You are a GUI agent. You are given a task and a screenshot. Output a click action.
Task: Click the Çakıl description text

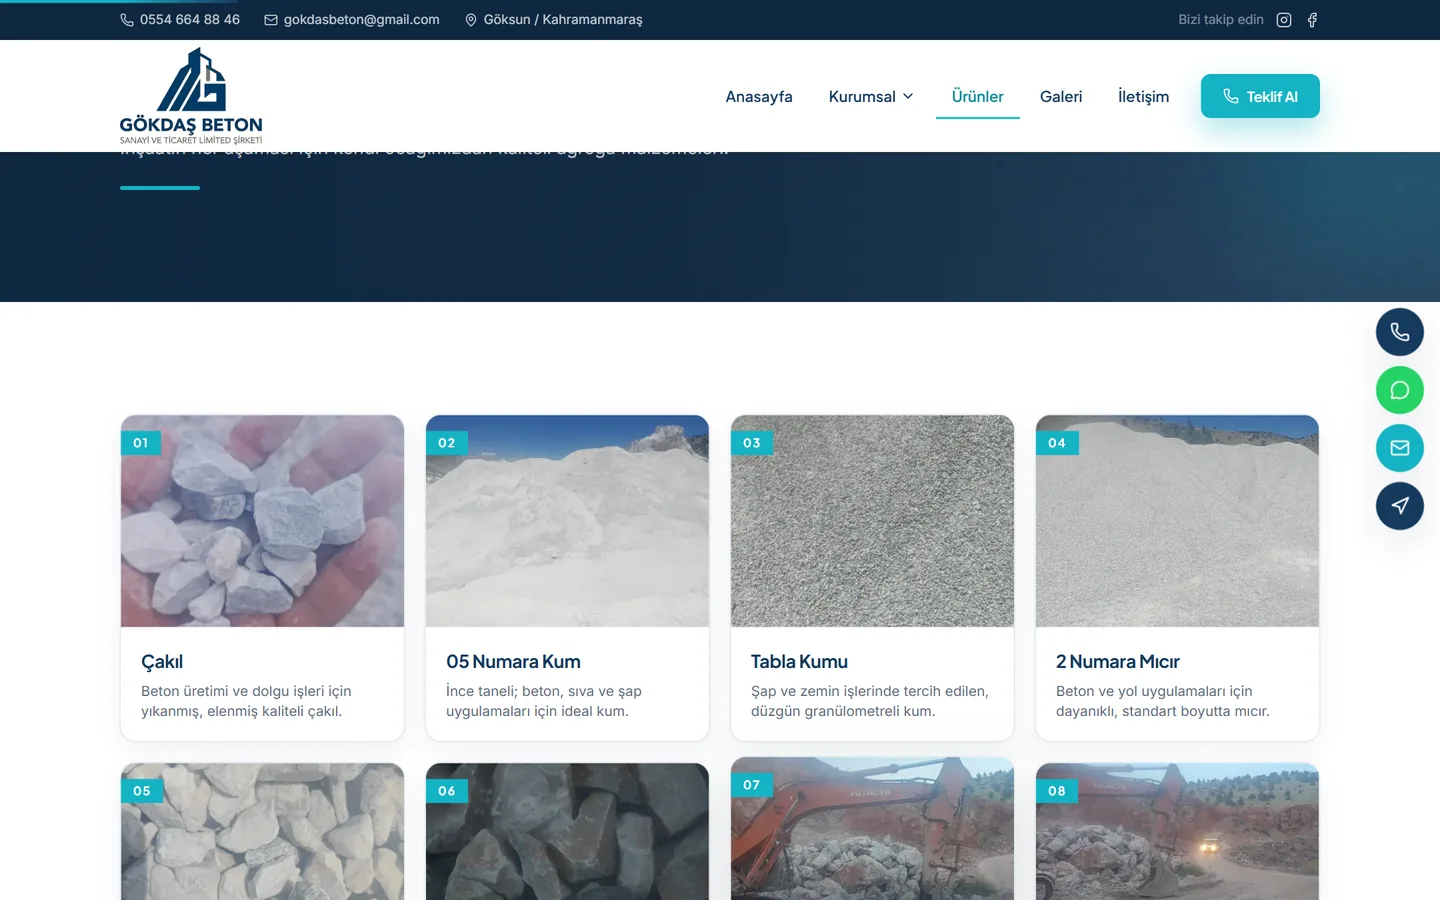click(x=246, y=701)
